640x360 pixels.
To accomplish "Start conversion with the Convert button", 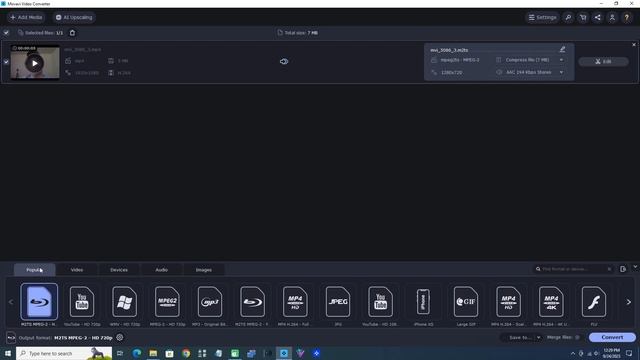I will [x=612, y=338].
